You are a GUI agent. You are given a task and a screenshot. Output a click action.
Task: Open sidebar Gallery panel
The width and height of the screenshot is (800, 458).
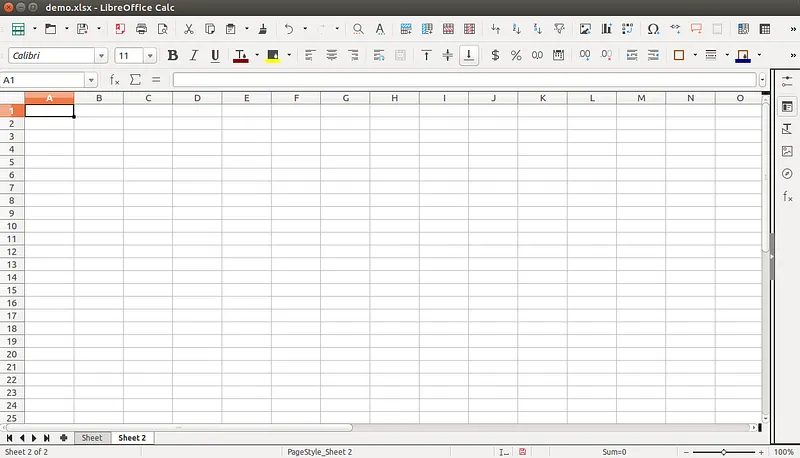coord(787,151)
